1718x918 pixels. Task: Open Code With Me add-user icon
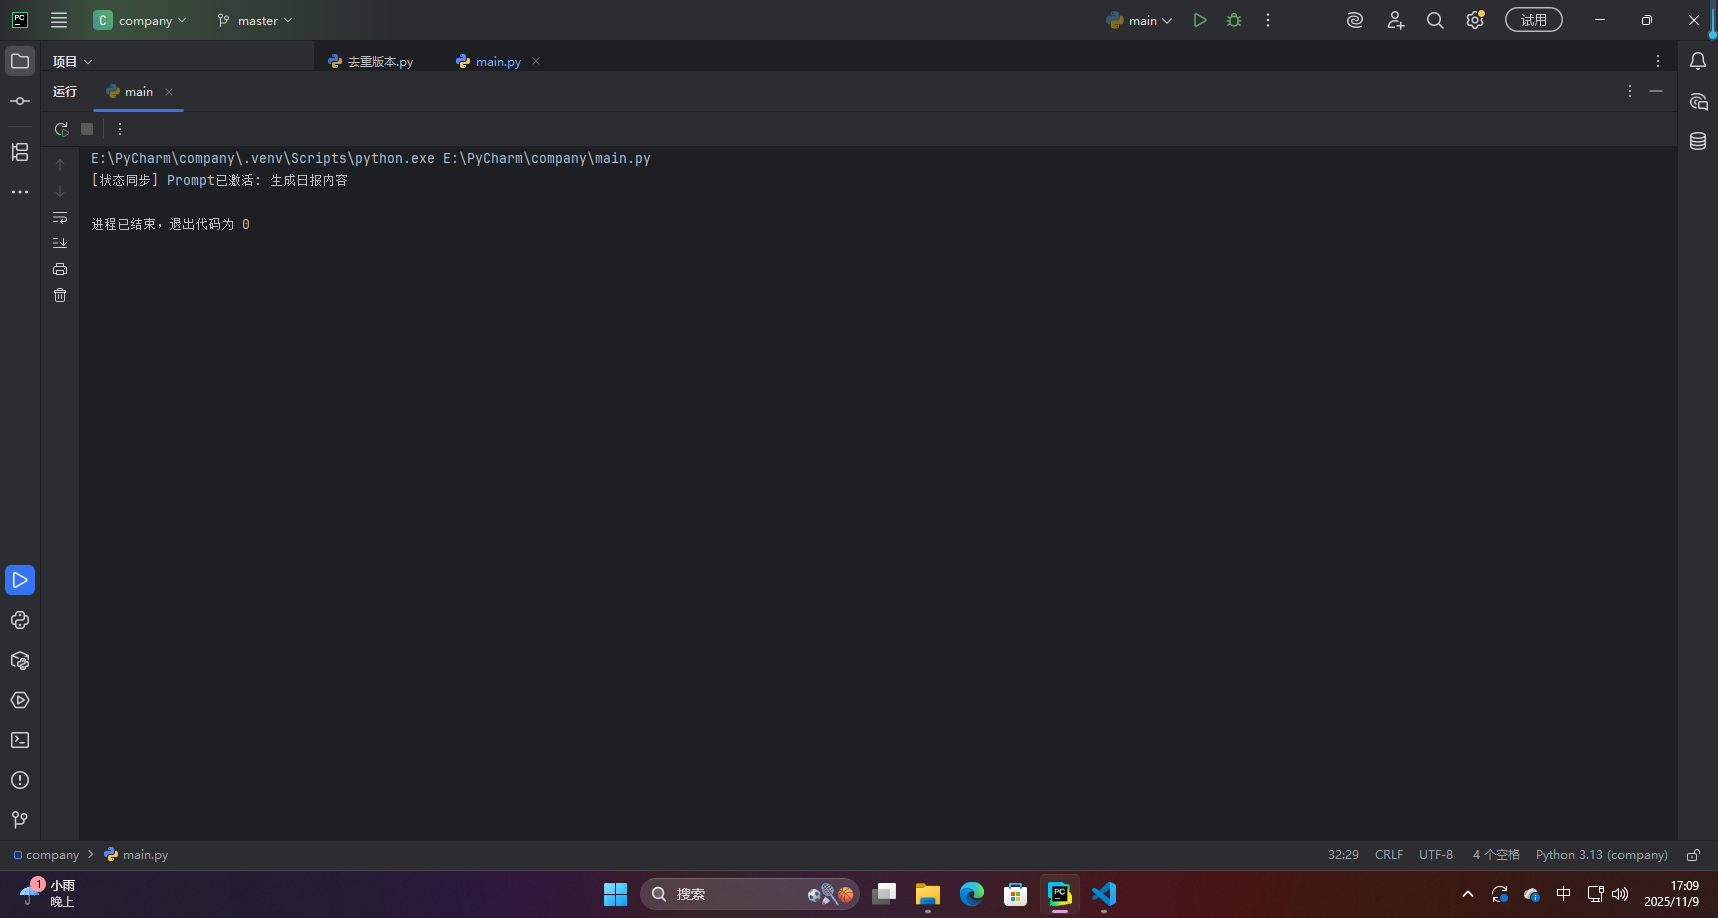pyautogui.click(x=1396, y=20)
